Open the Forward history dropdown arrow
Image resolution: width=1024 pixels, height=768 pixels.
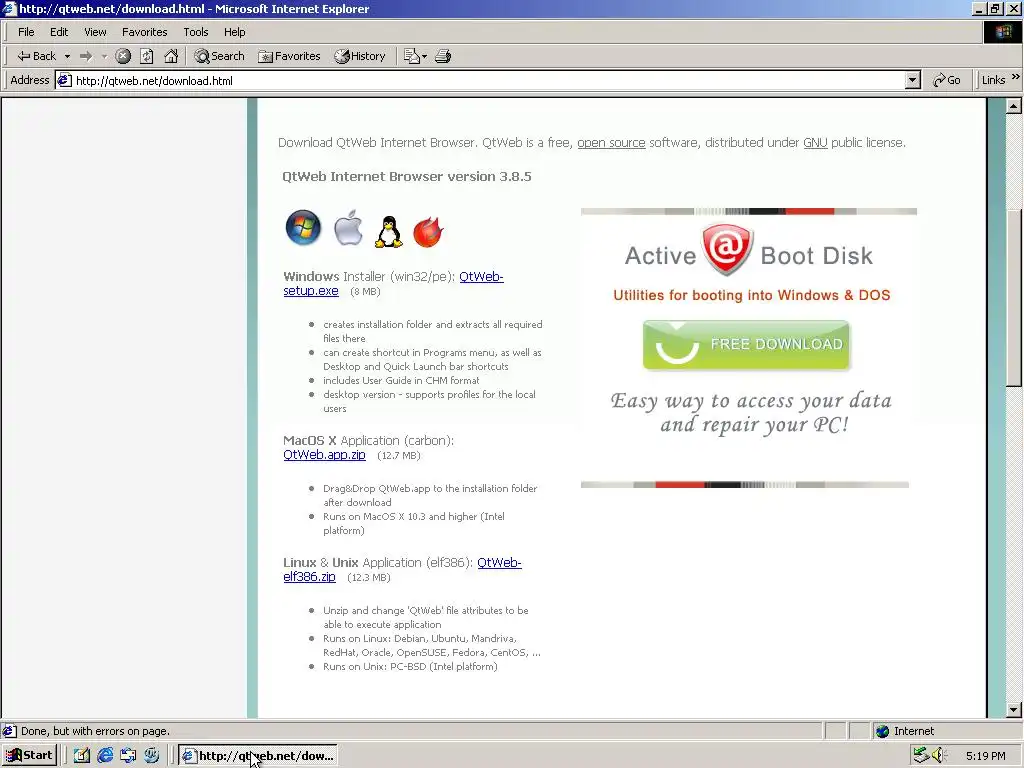[104, 56]
